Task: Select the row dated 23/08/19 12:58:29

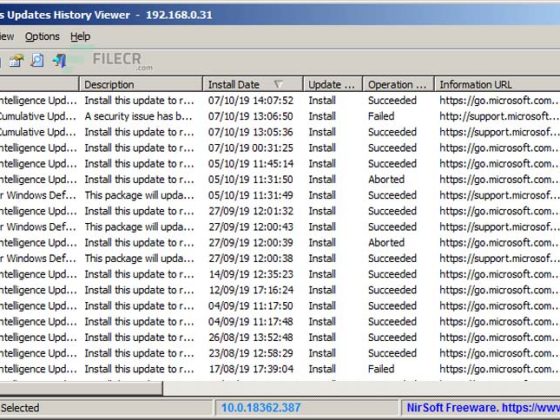Action: 280,353
